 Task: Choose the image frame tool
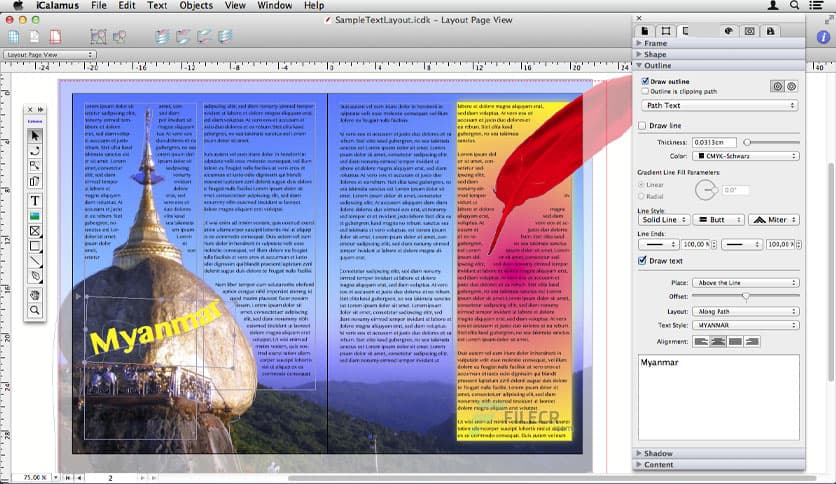(x=35, y=216)
